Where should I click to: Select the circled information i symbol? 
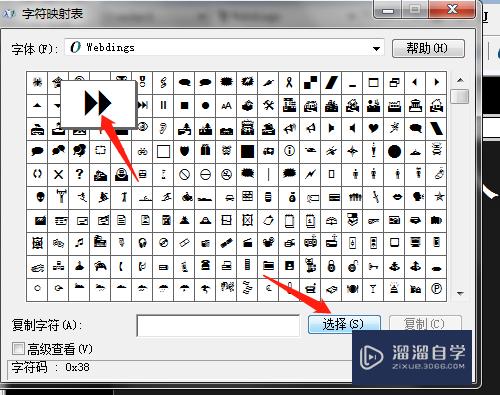click(x=289, y=152)
